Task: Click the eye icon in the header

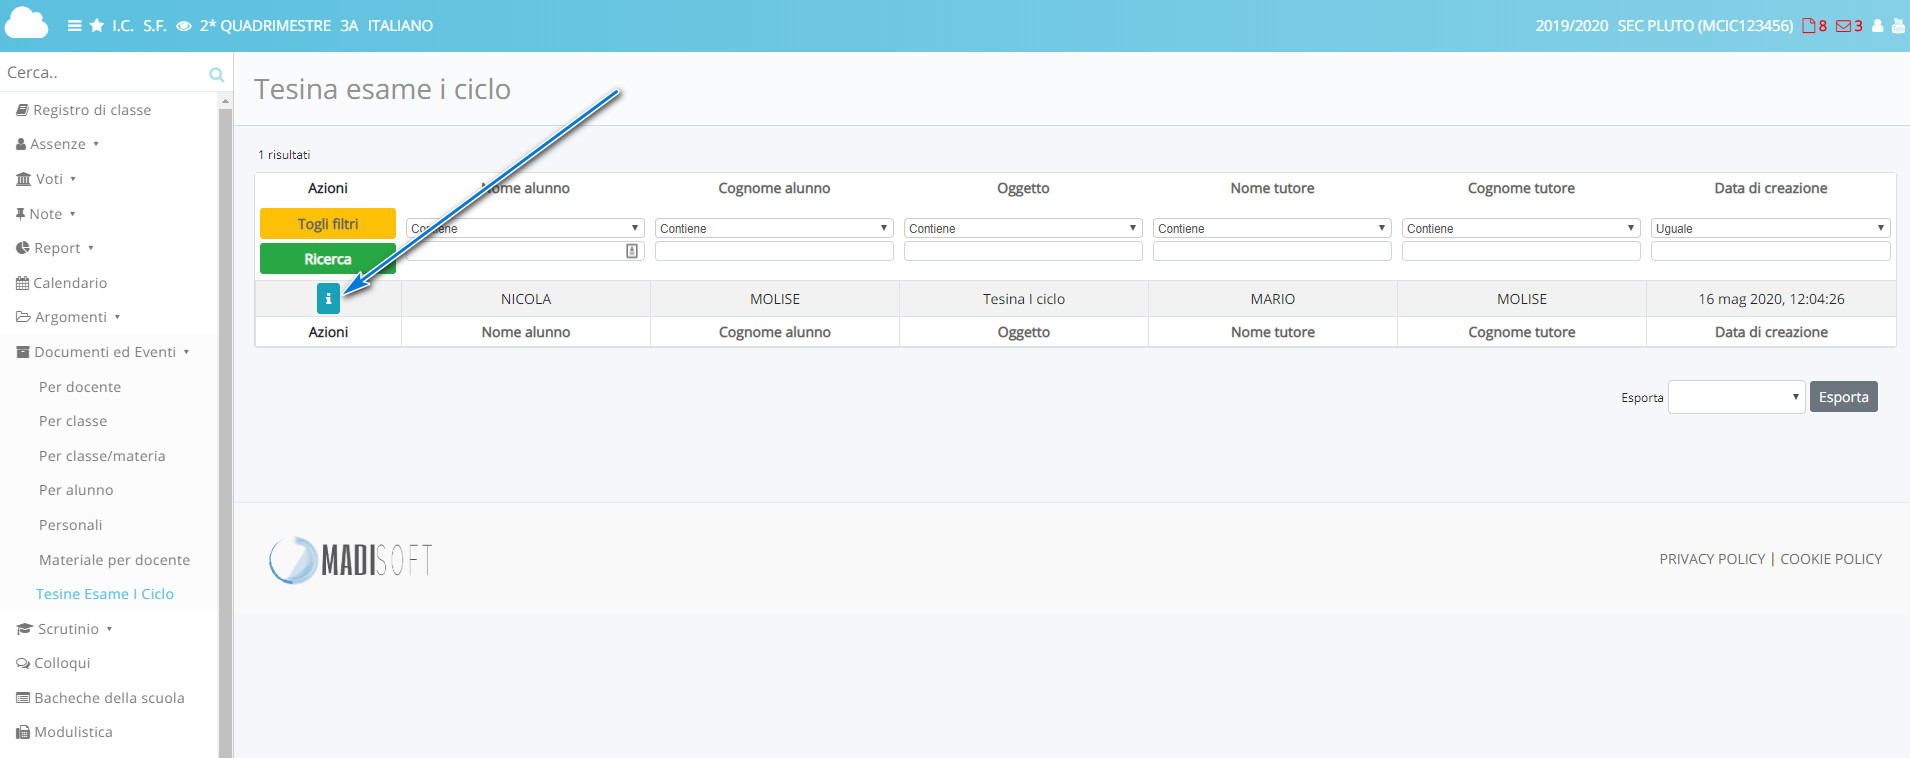Action: tap(184, 26)
